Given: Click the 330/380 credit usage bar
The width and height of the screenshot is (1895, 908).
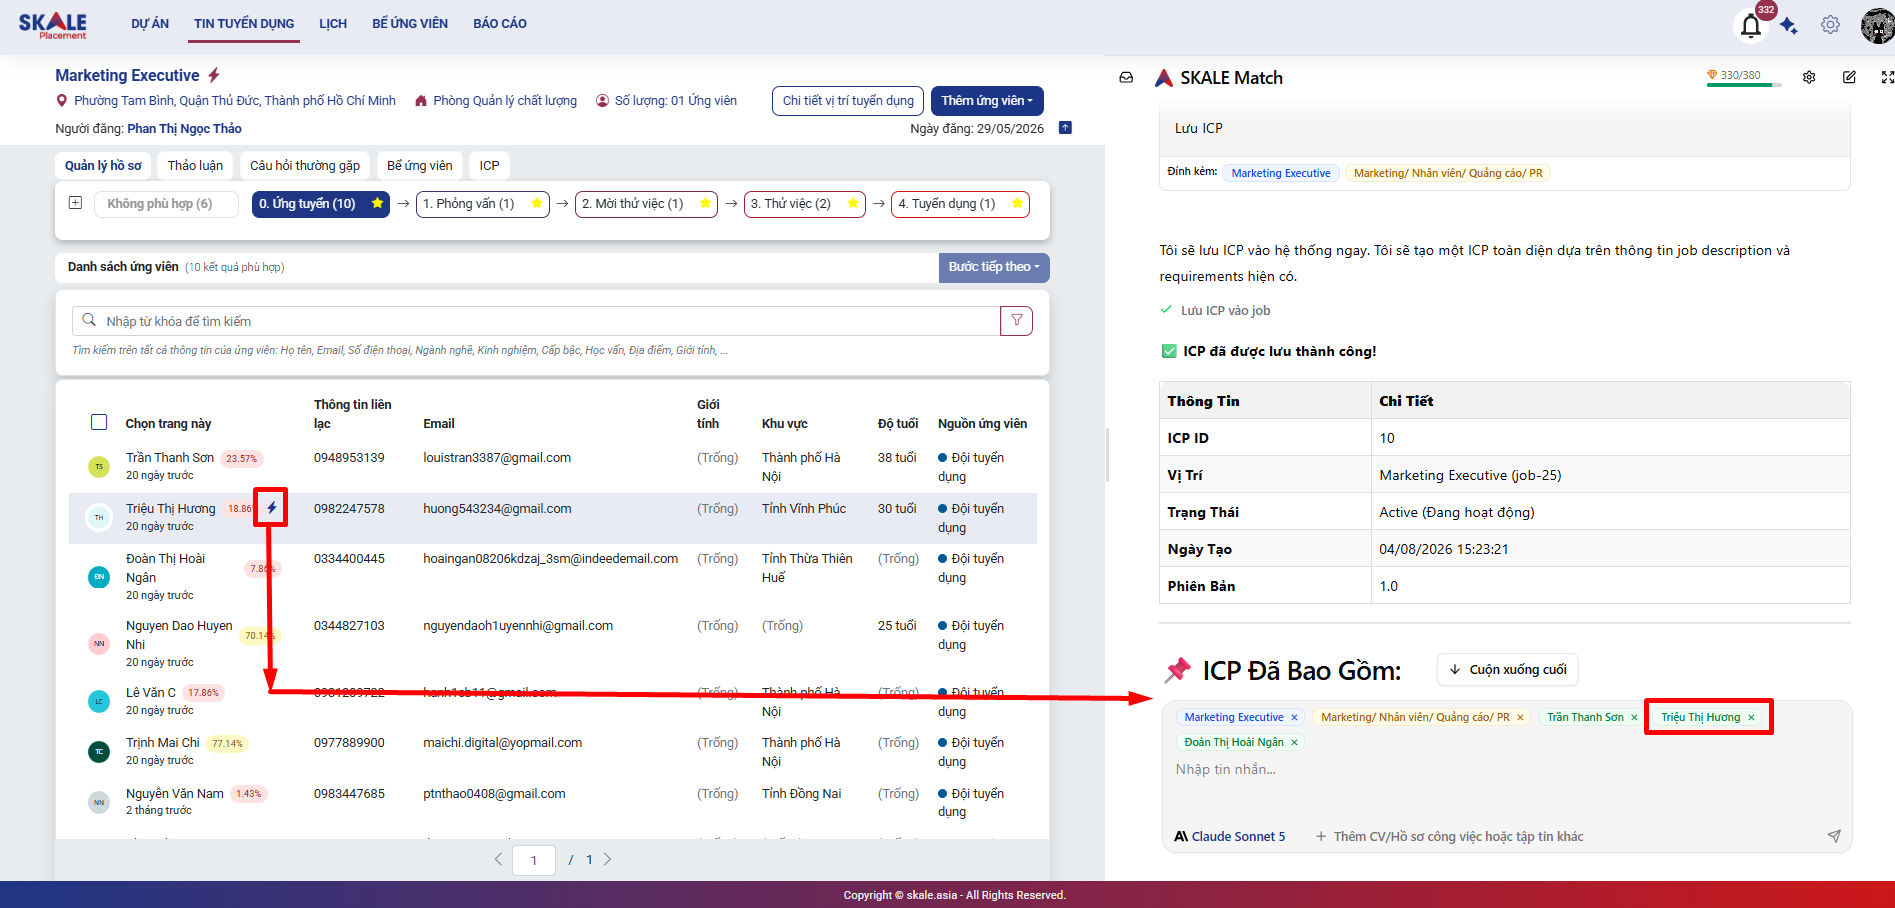Looking at the screenshot, I should pos(1744,78).
